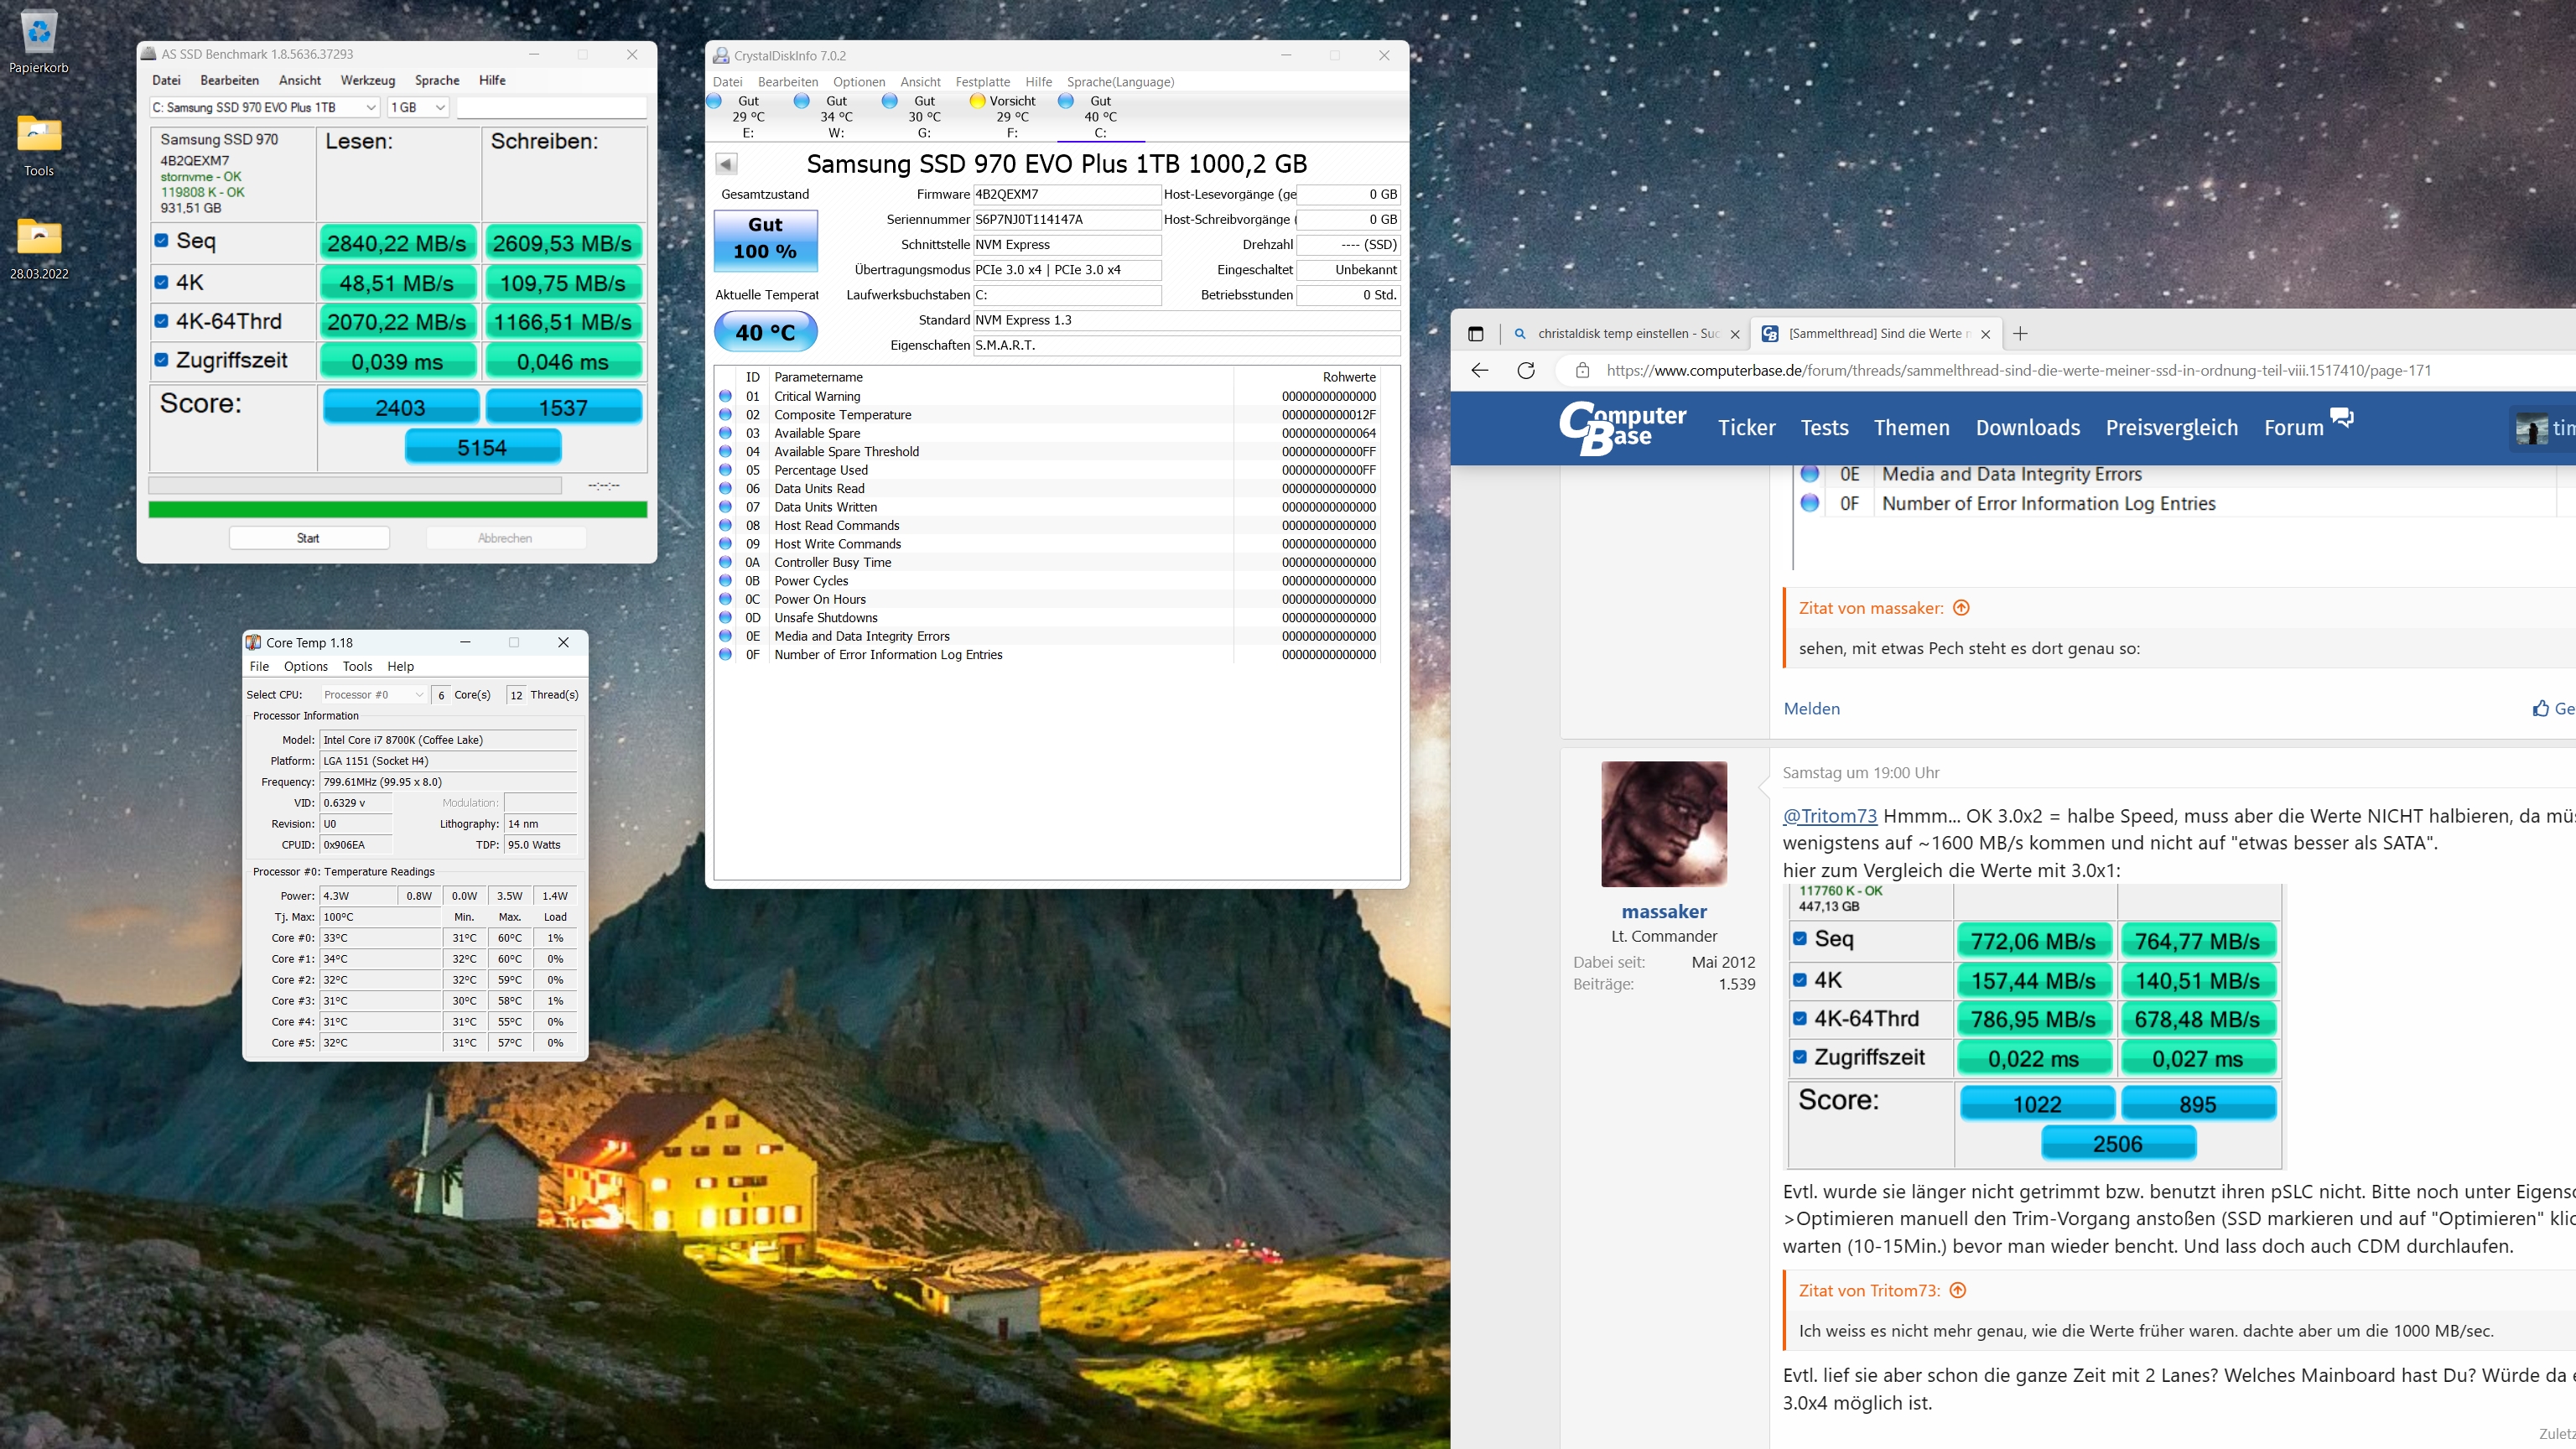Screen dimensions: 2576x1449
Task: Click the browser back arrow
Action: tap(1480, 371)
